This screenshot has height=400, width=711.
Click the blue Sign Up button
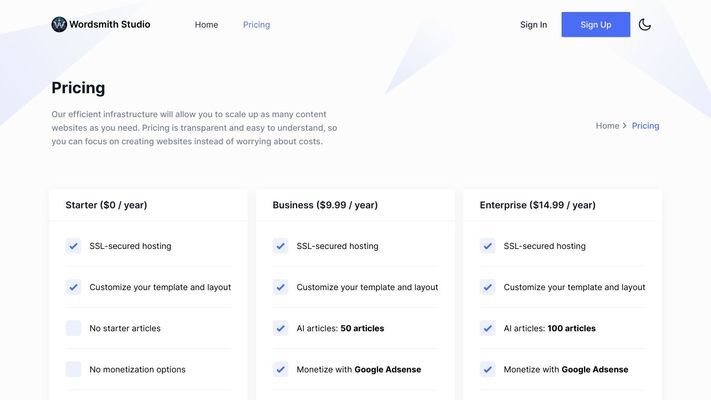pyautogui.click(x=595, y=24)
